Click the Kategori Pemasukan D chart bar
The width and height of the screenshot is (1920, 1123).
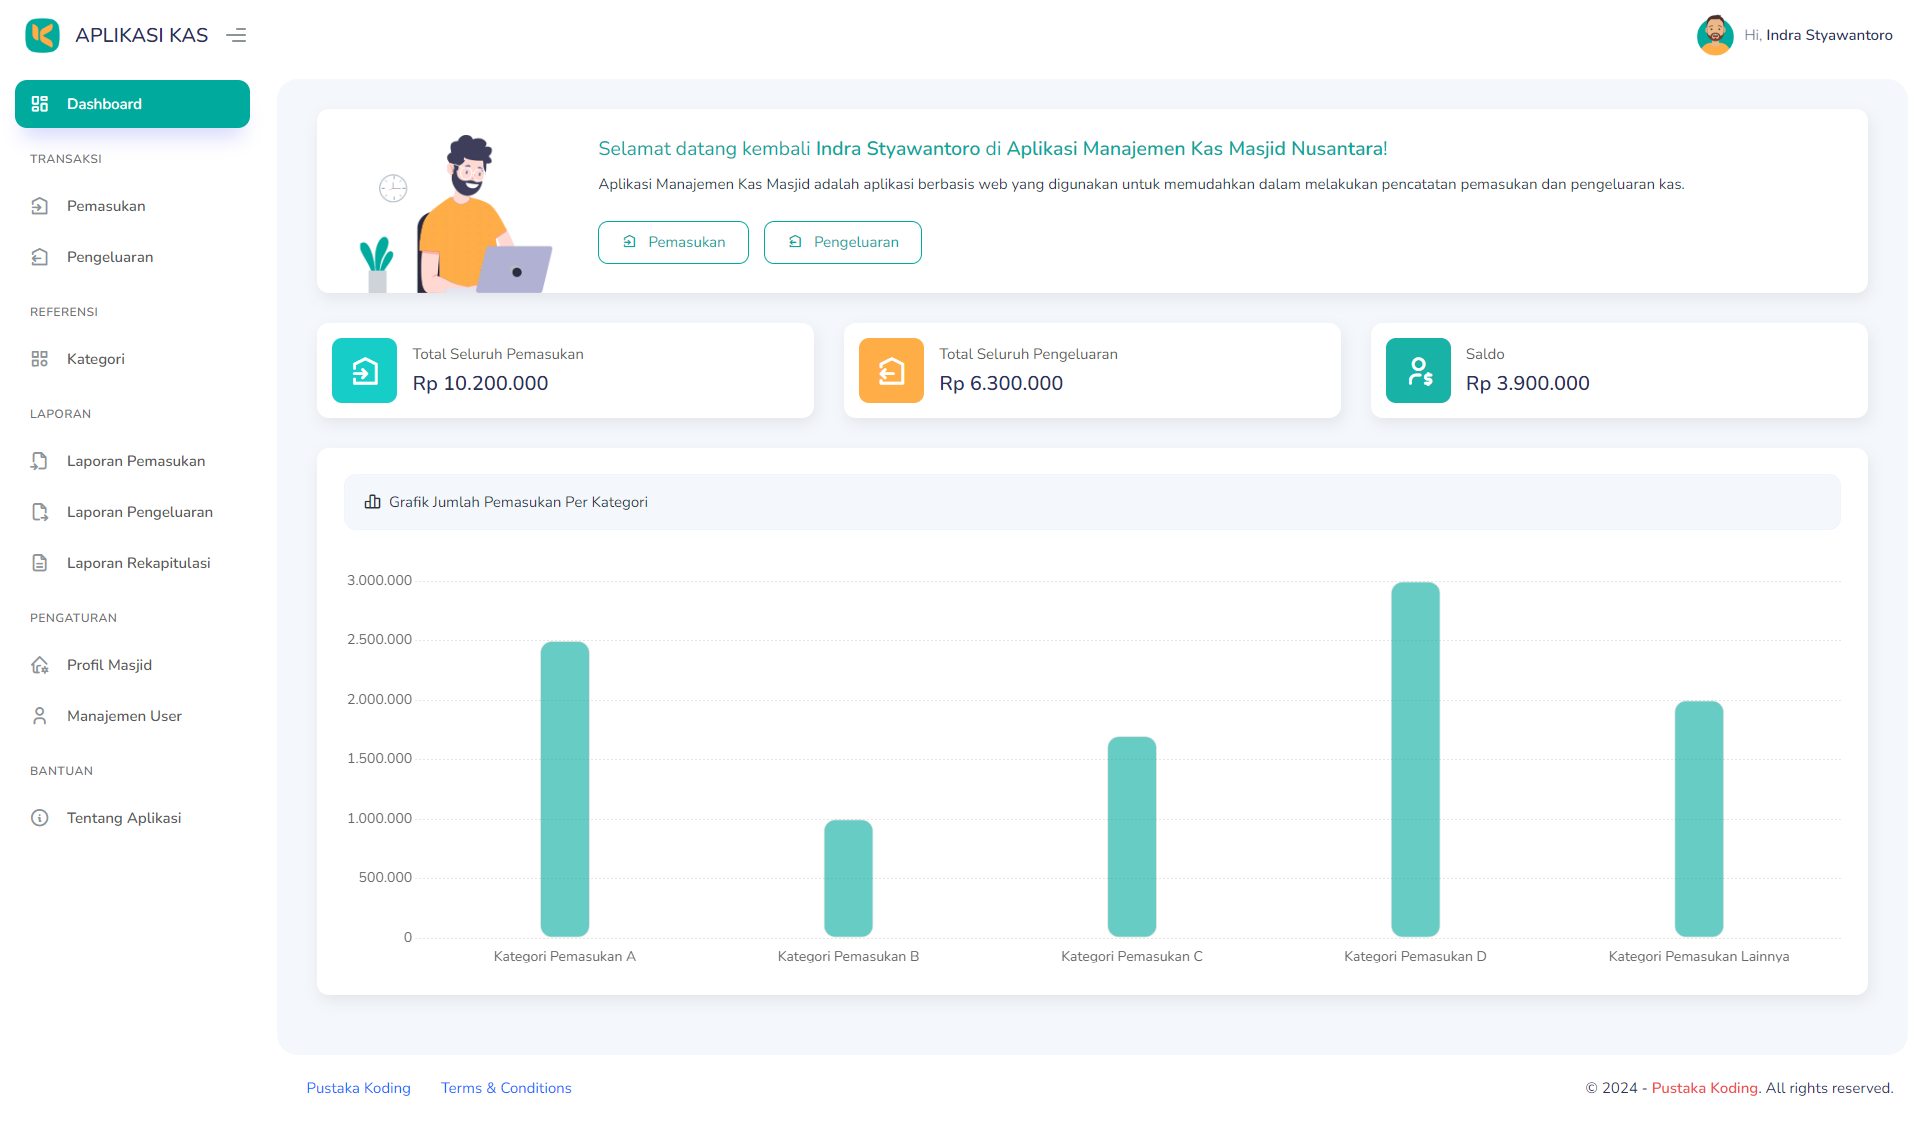tap(1414, 760)
